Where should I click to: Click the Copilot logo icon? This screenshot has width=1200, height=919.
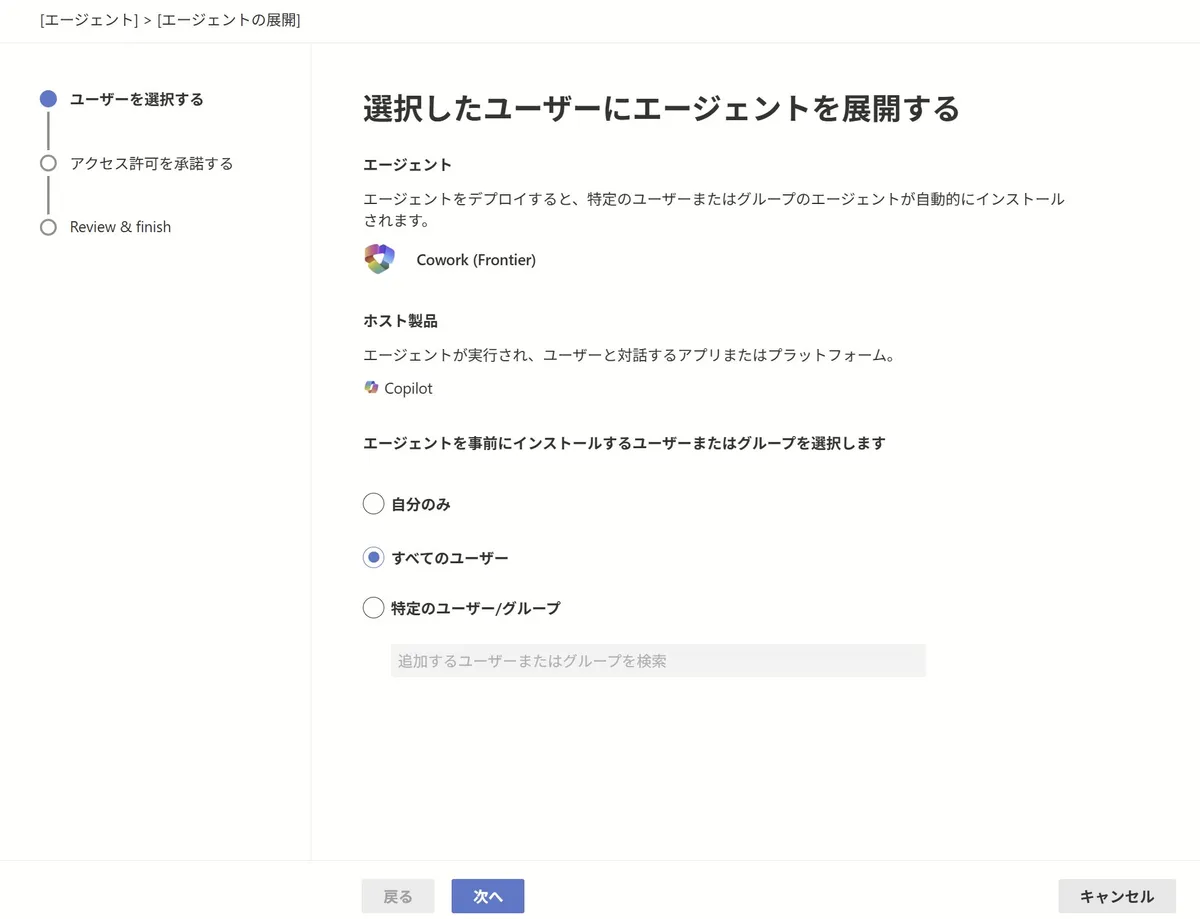(372, 388)
